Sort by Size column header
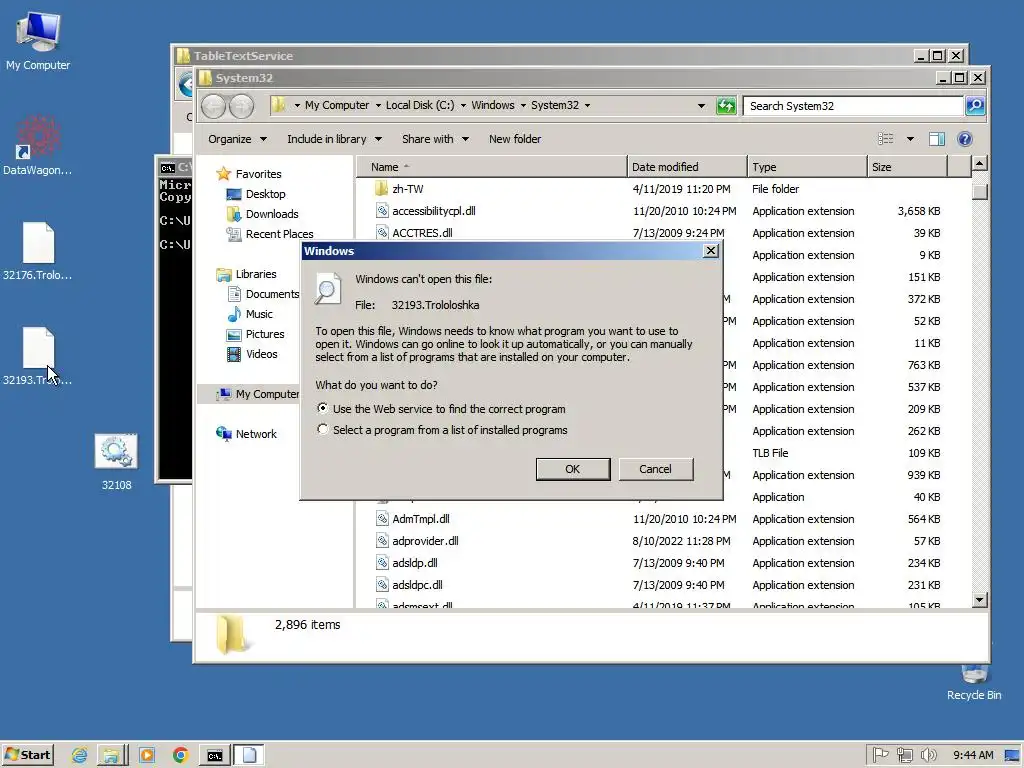This screenshot has width=1024, height=768. [907, 167]
